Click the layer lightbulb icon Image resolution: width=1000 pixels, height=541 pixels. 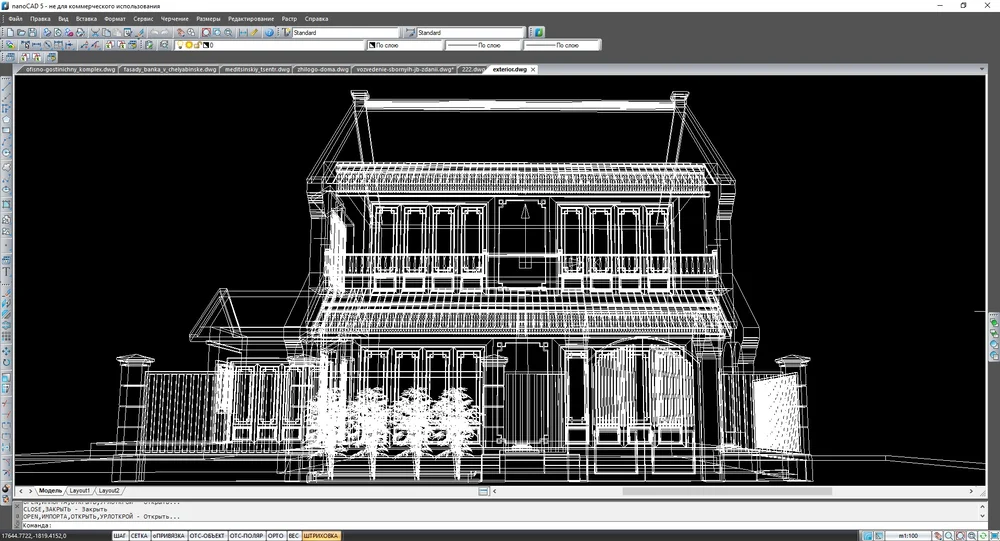(x=181, y=45)
